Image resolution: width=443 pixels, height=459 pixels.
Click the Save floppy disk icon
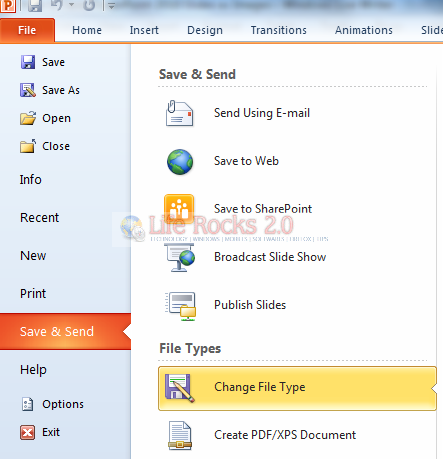click(28, 62)
